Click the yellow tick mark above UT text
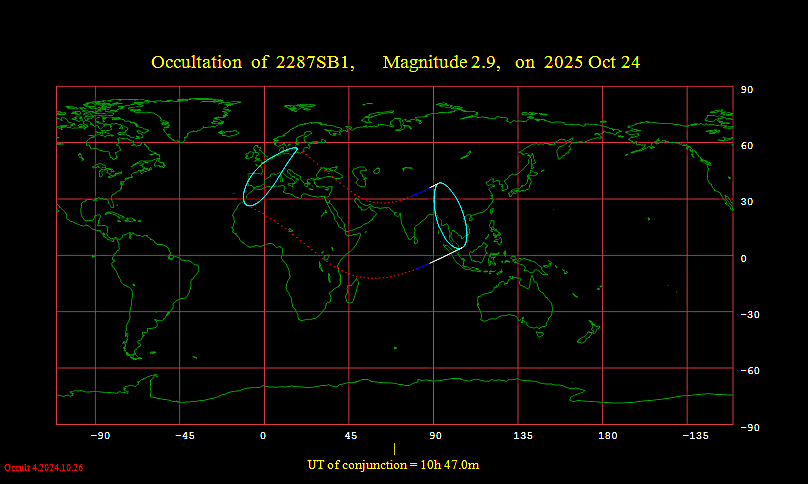Image resolution: width=808 pixels, height=484 pixels. [x=394, y=449]
